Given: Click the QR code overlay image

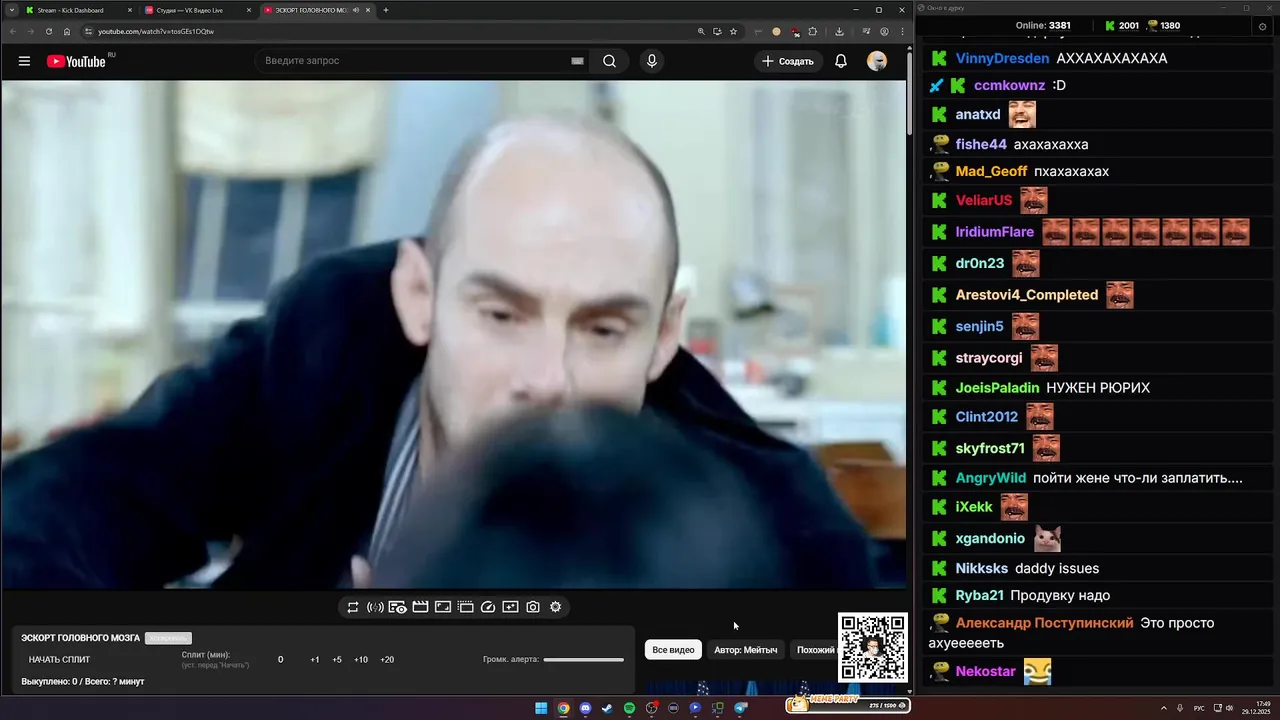Looking at the screenshot, I should pyautogui.click(x=872, y=648).
